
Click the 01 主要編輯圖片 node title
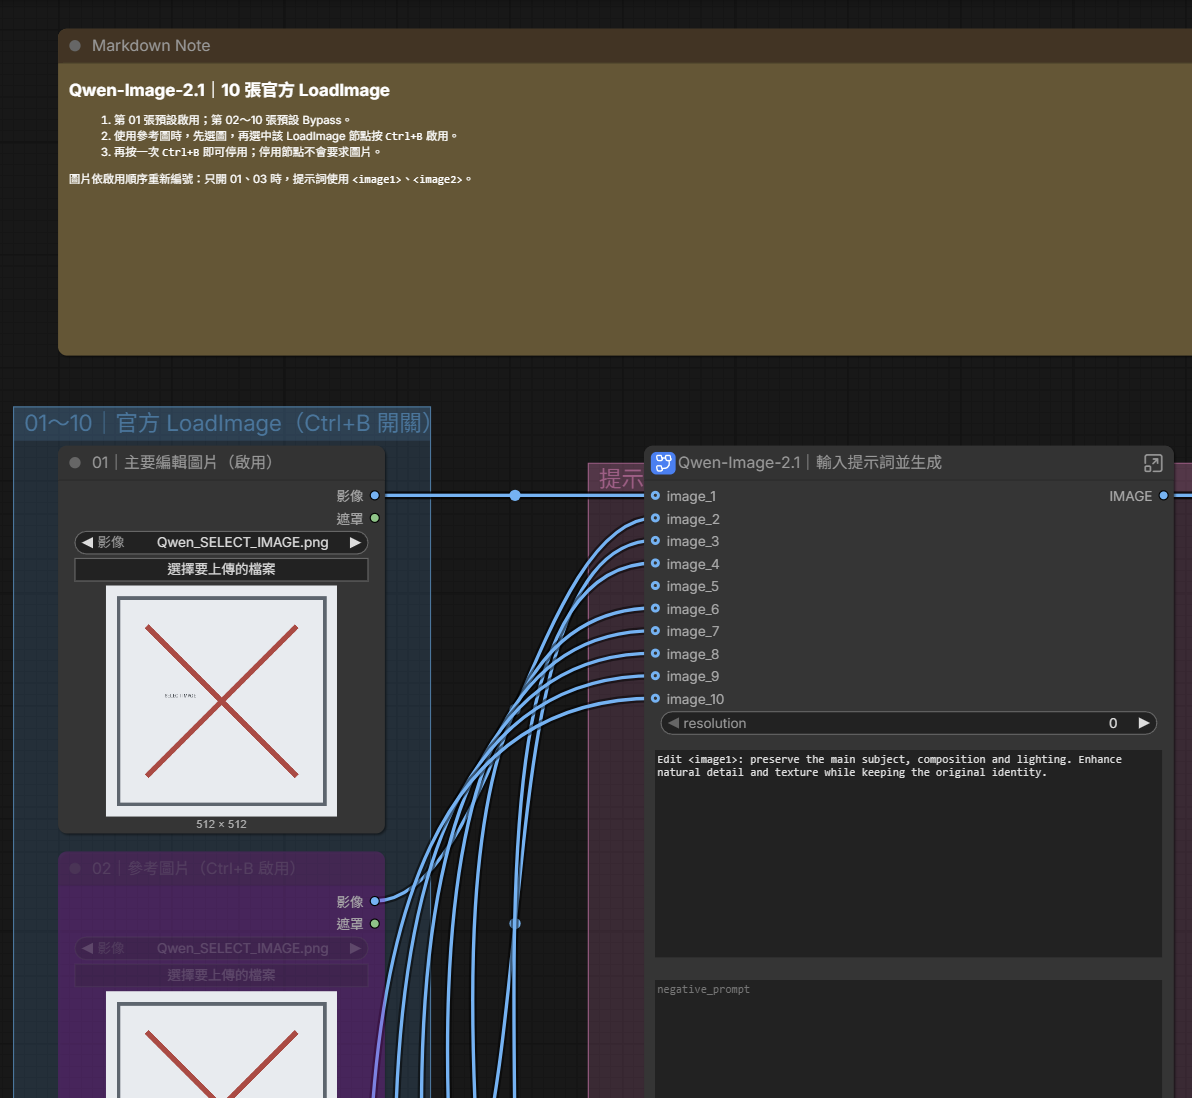pos(182,462)
